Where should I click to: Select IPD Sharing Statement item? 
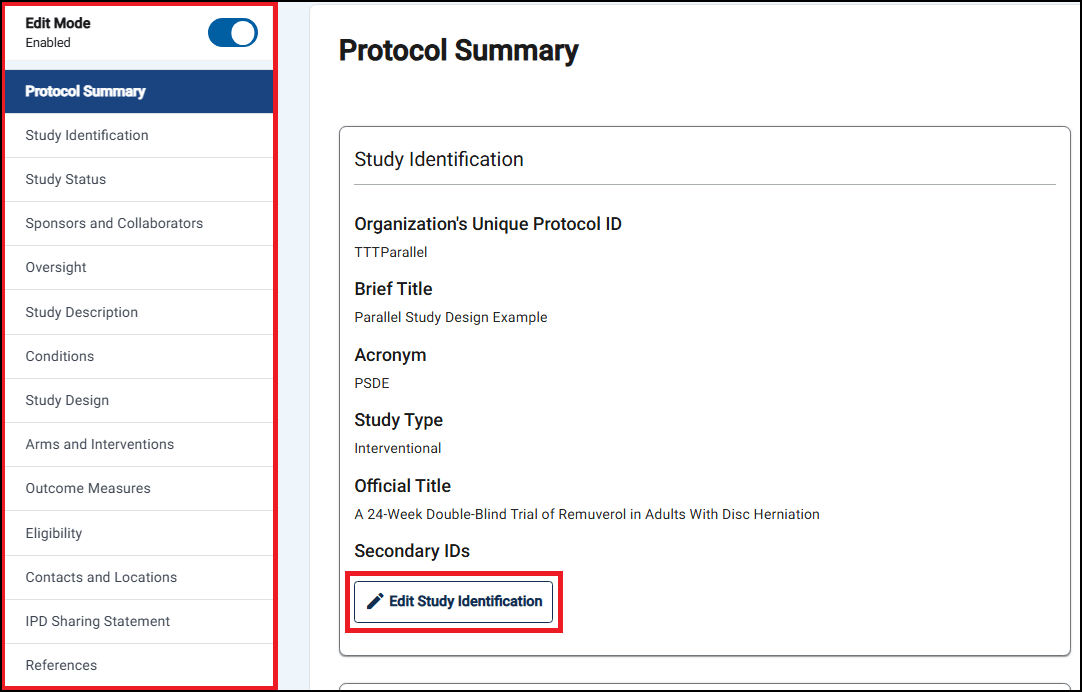139,622
